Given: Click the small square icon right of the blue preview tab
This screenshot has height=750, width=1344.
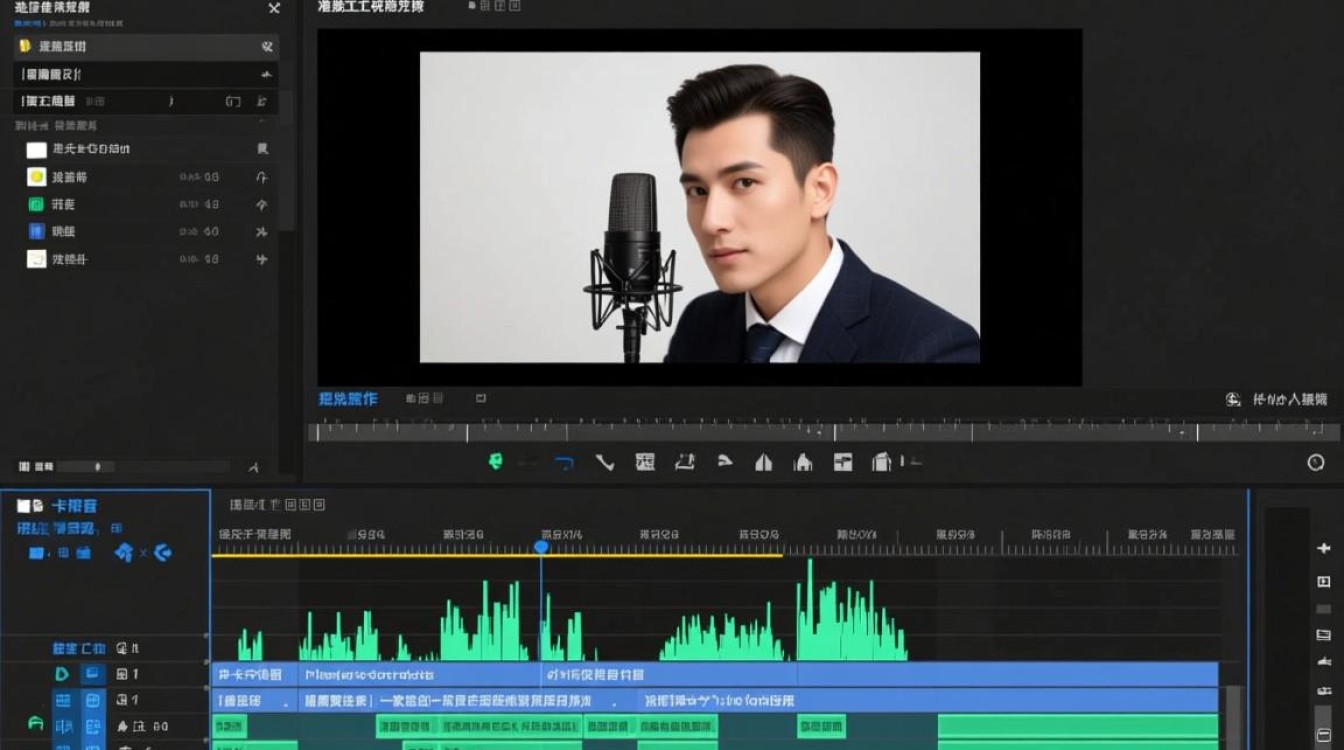Looking at the screenshot, I should pos(481,398).
